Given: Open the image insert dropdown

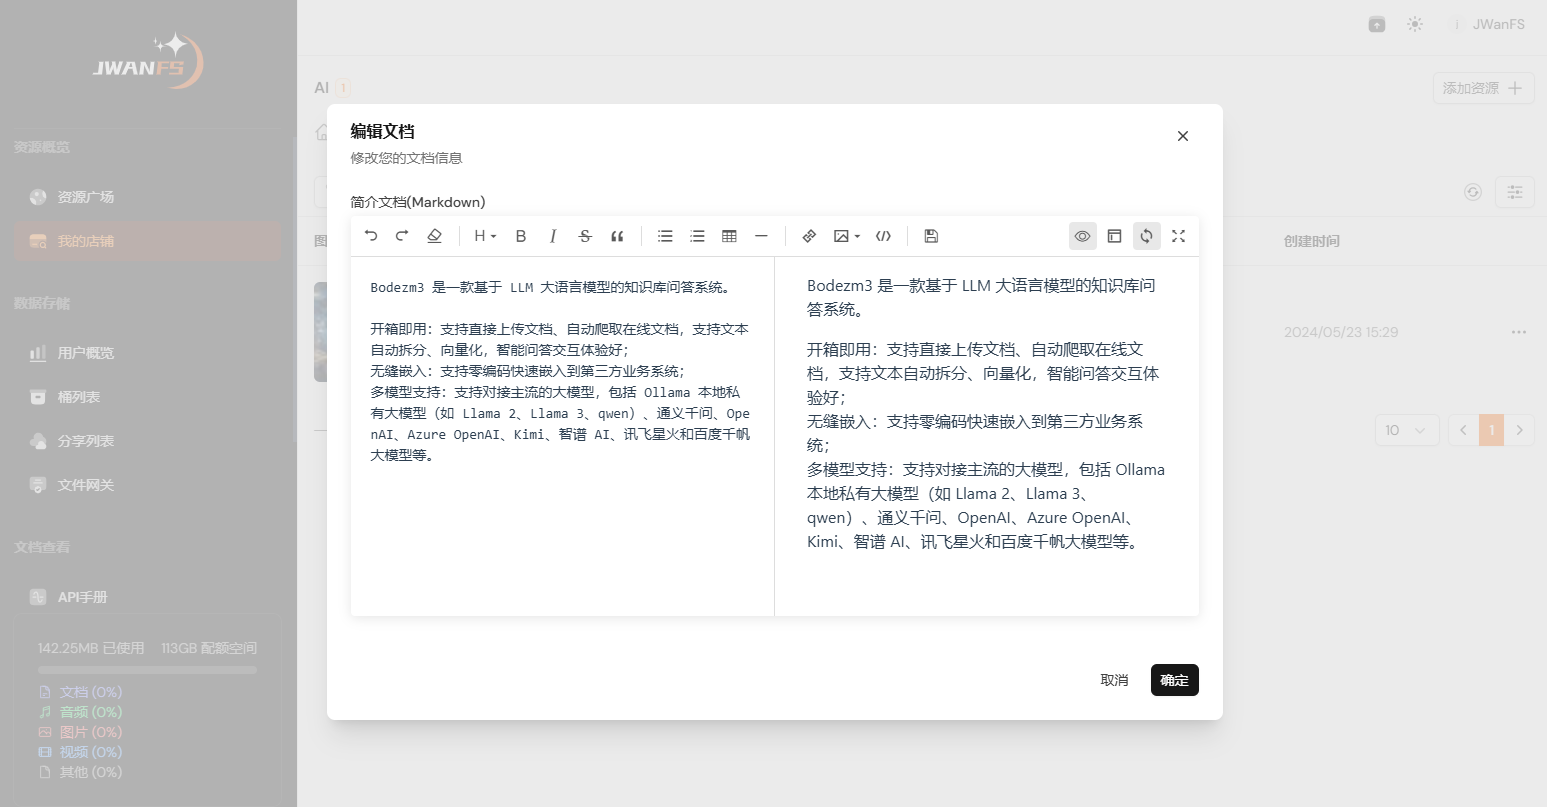Looking at the screenshot, I should (846, 236).
